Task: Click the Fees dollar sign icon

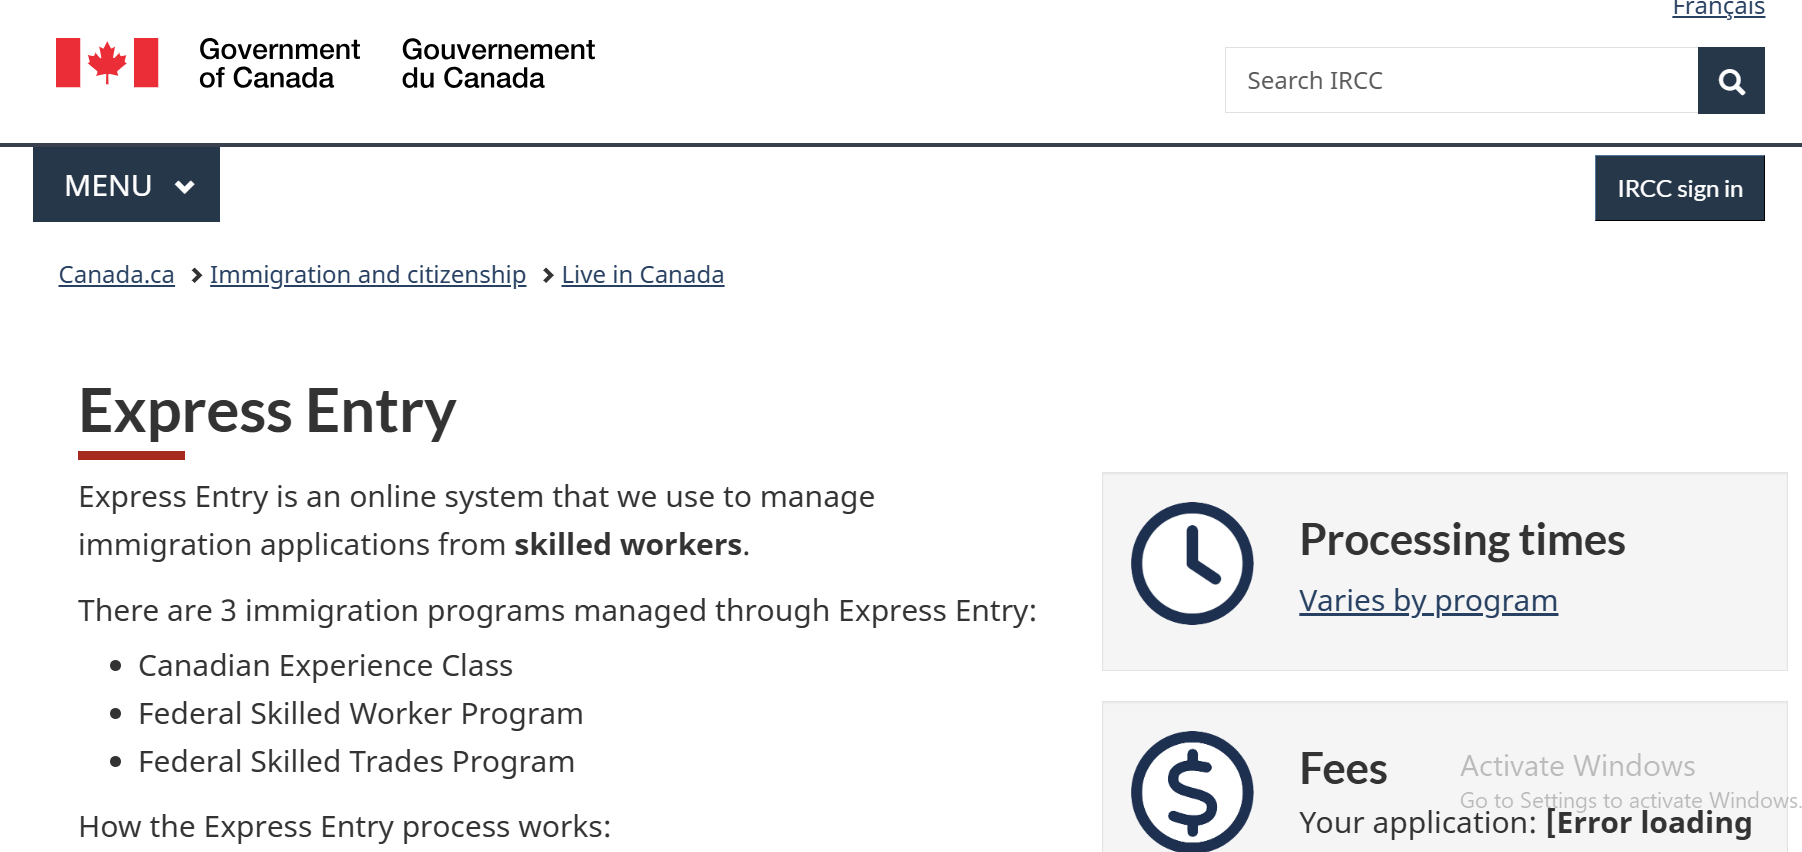Action: (x=1192, y=791)
